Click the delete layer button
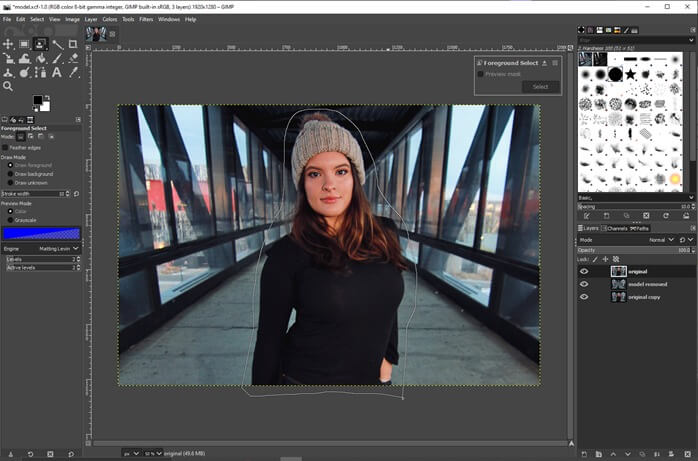 687,454
